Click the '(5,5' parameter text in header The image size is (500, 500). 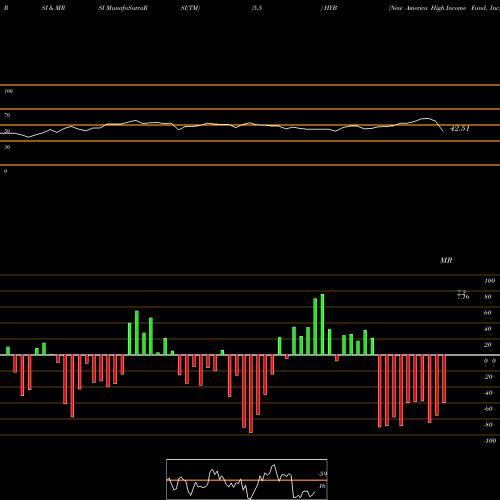257,8
